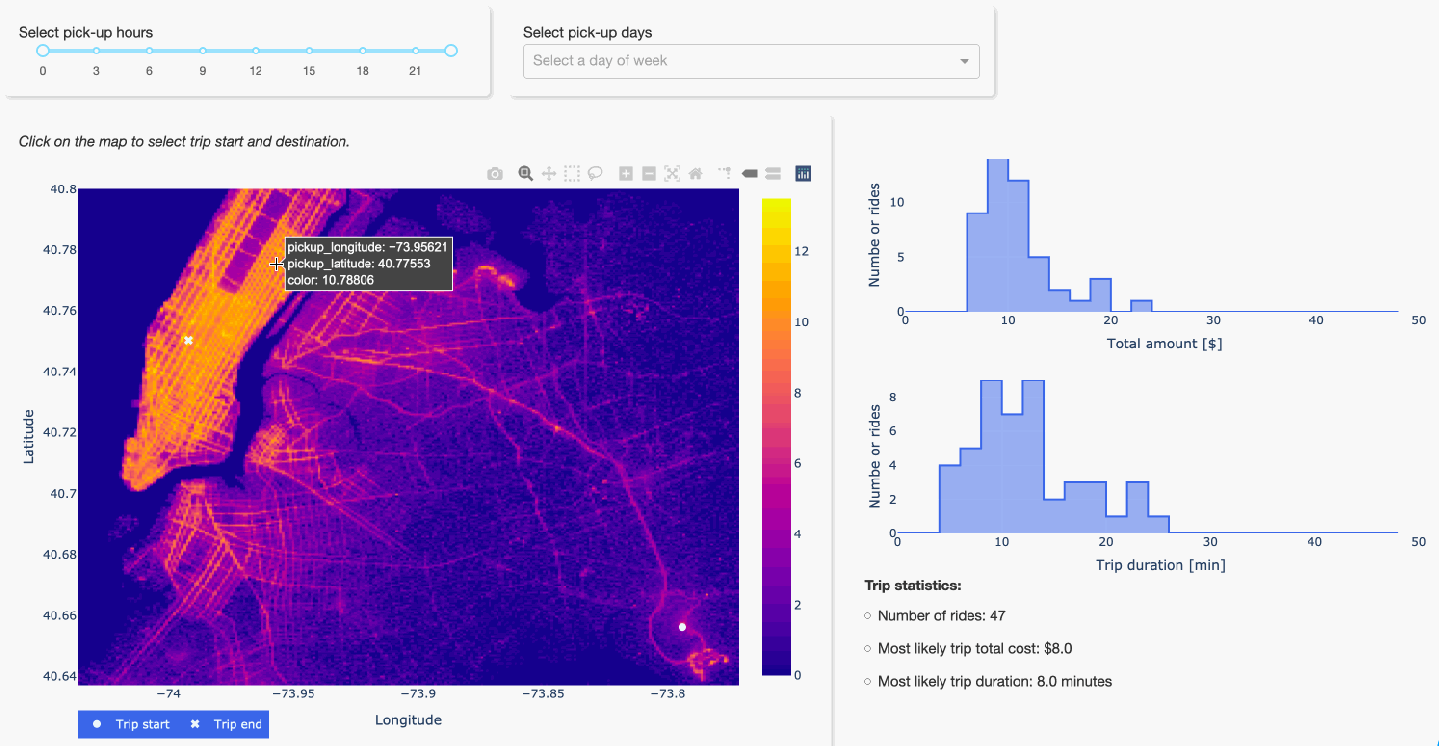Click the map instruction text about trip start

tap(184, 142)
